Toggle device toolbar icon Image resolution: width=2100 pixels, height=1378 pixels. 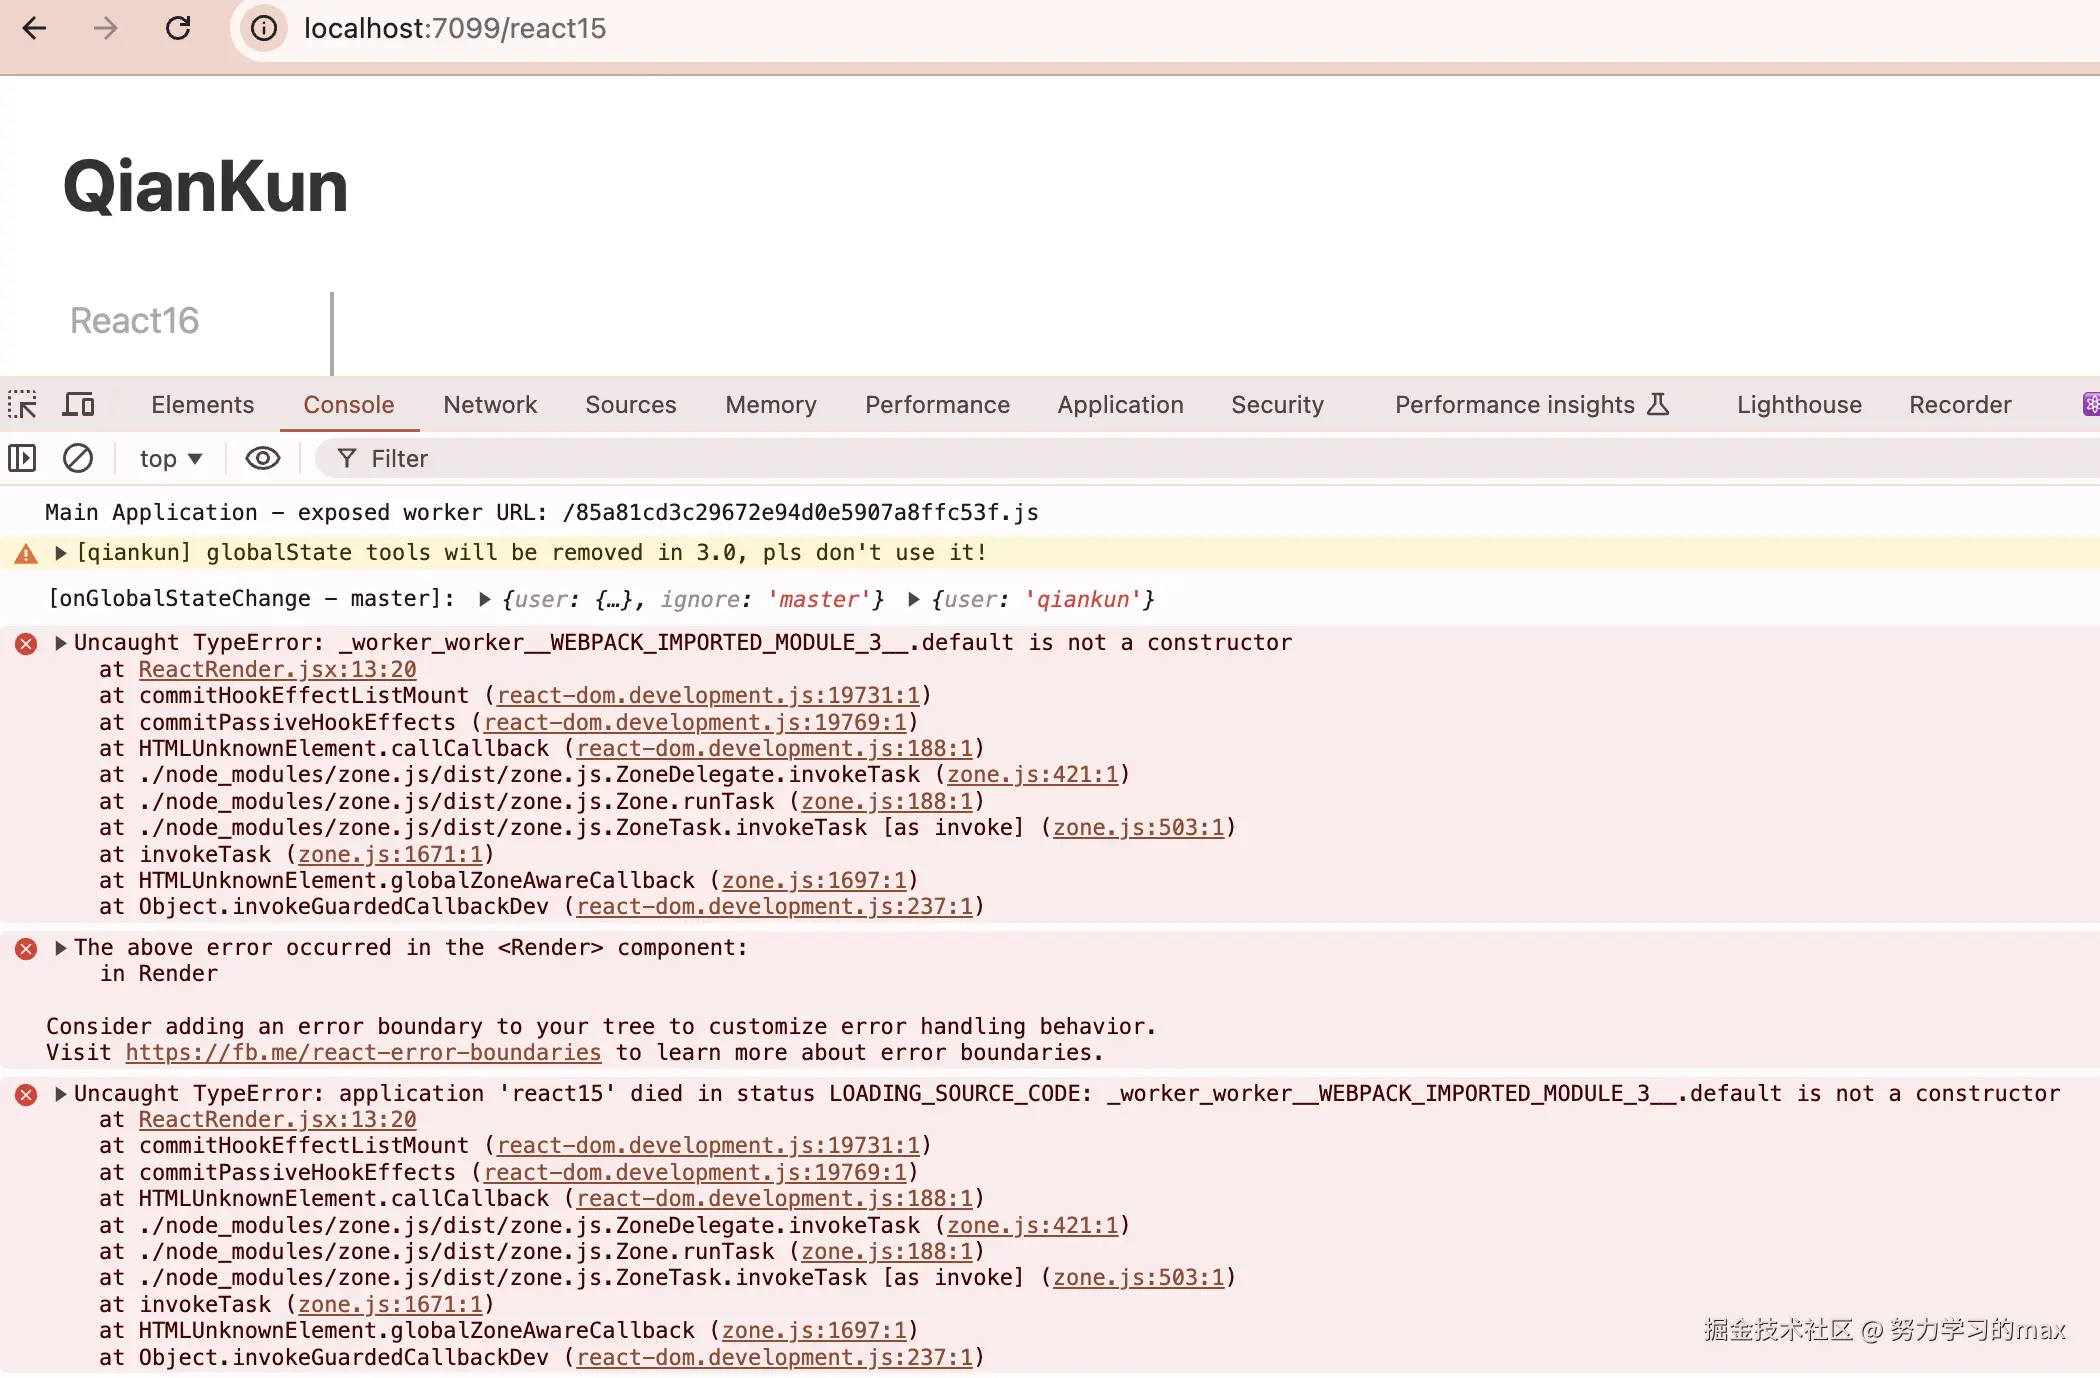pos(78,405)
